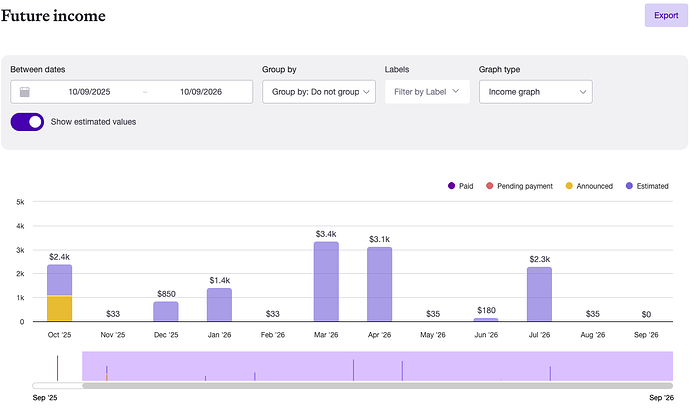Click the Mar '26 $3.4k bar
Screen dimensions: 690x408
click(326, 282)
